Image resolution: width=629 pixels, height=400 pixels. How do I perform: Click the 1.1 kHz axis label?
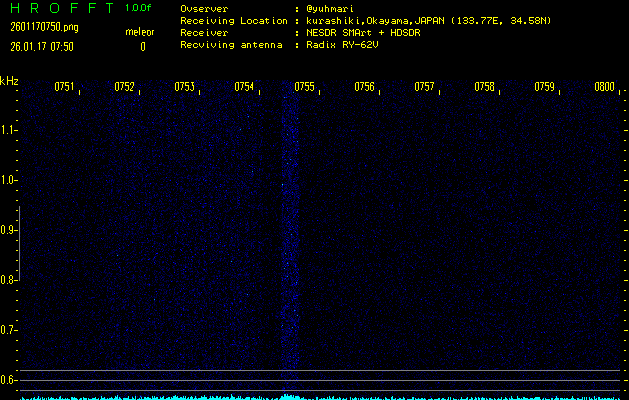pos(8,130)
